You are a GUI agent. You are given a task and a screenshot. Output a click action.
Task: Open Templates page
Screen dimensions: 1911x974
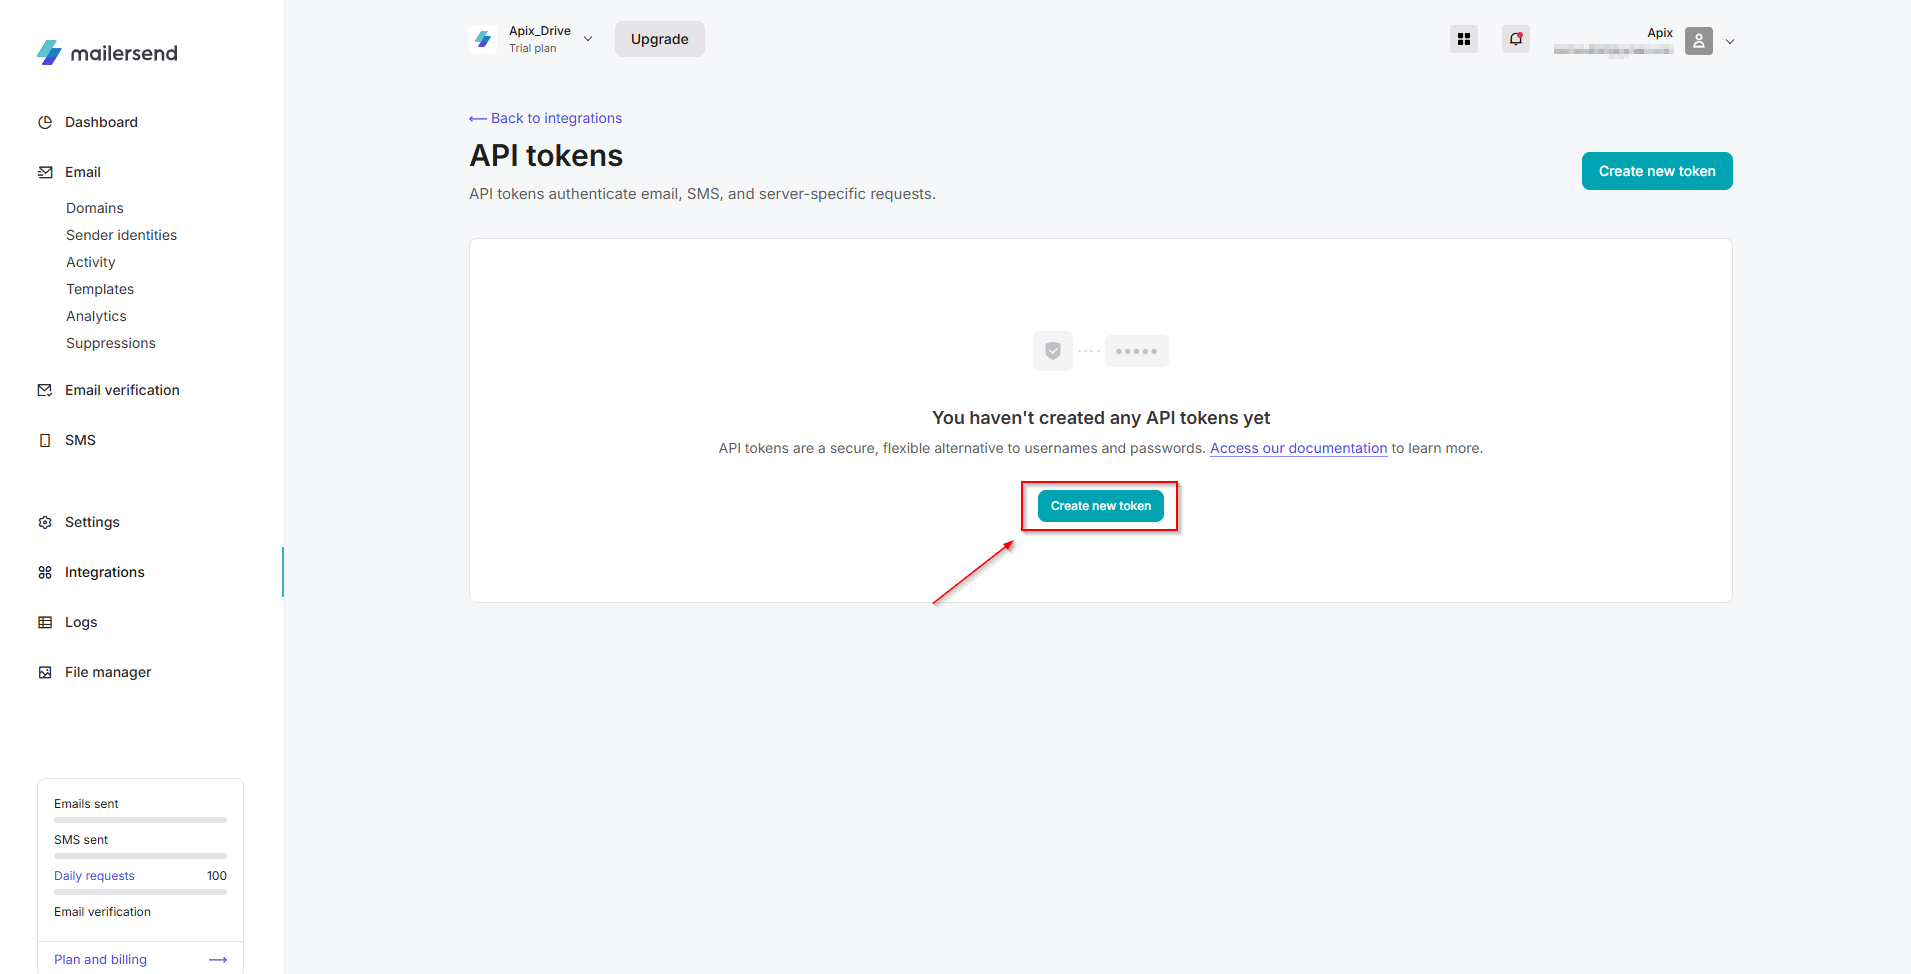[x=100, y=289]
